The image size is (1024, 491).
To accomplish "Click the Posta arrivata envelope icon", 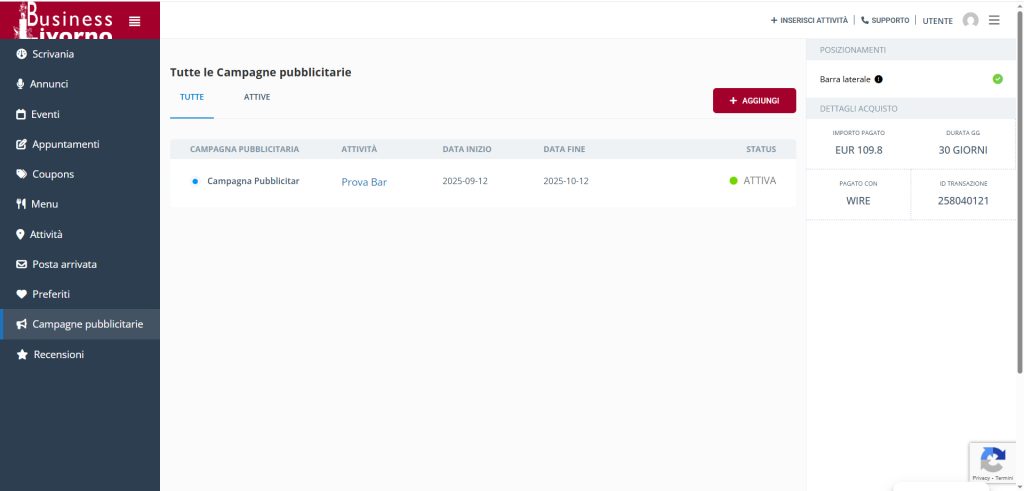I will pos(21,264).
